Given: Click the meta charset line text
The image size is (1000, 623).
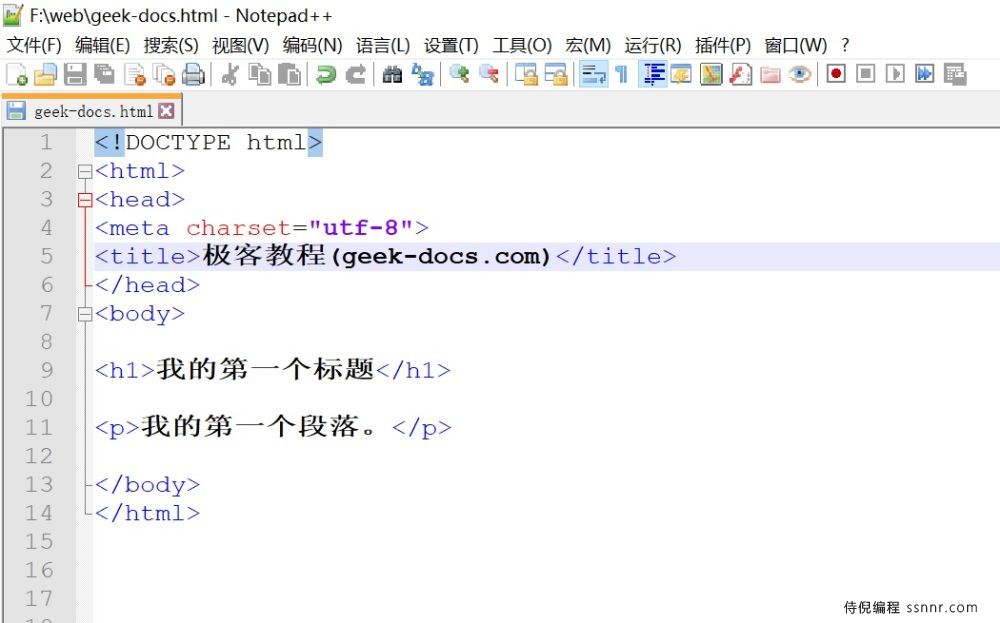Looking at the screenshot, I should (x=261, y=228).
